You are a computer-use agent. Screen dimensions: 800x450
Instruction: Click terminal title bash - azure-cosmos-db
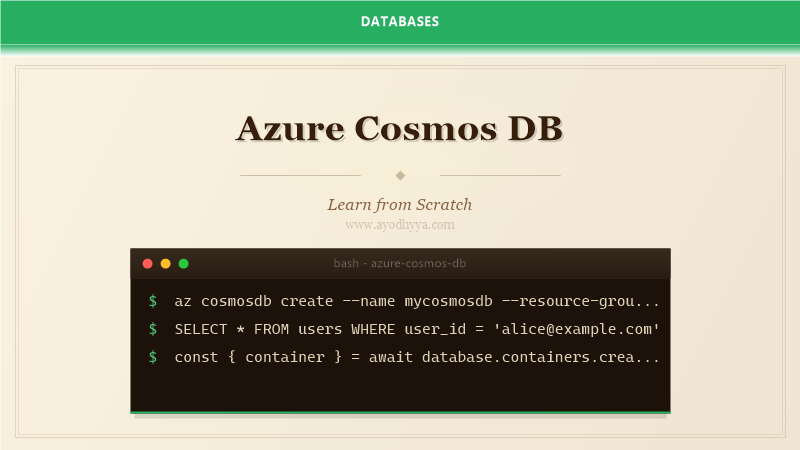click(x=400, y=263)
